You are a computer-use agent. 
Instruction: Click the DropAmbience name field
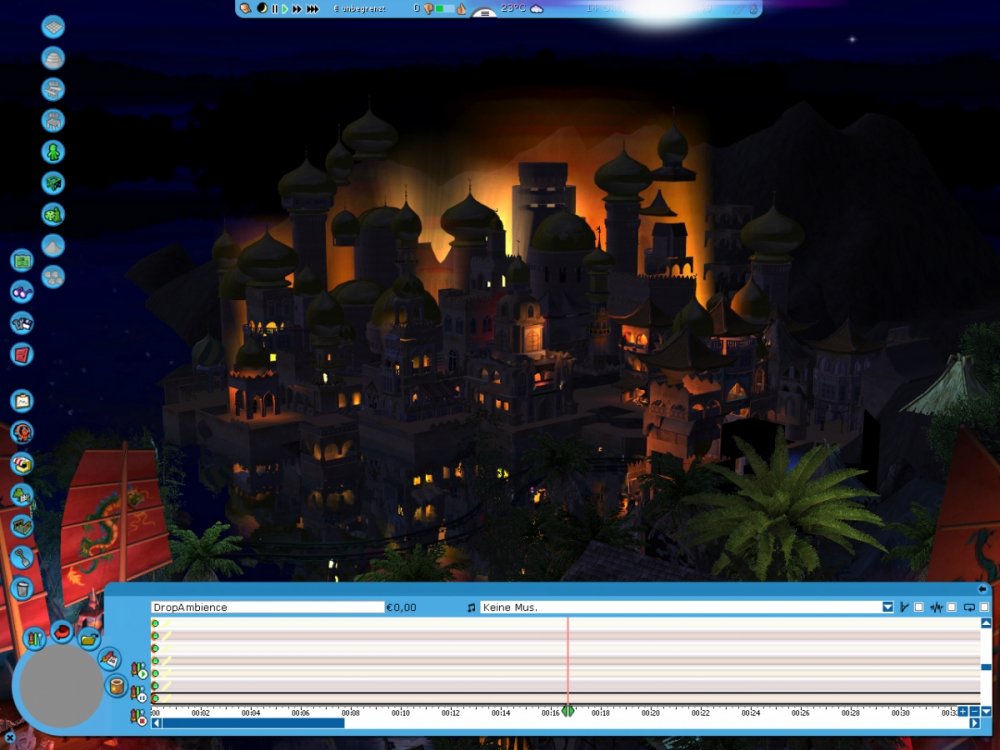pos(267,607)
